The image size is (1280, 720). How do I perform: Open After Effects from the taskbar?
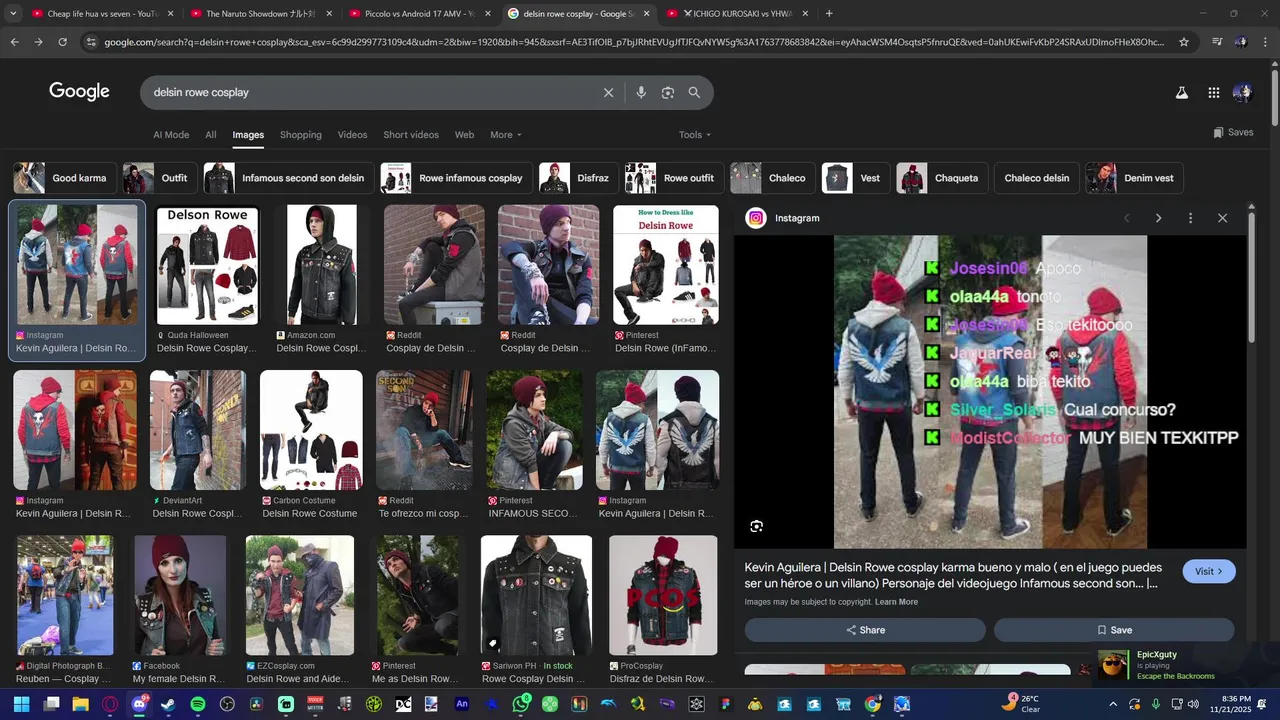pos(461,704)
